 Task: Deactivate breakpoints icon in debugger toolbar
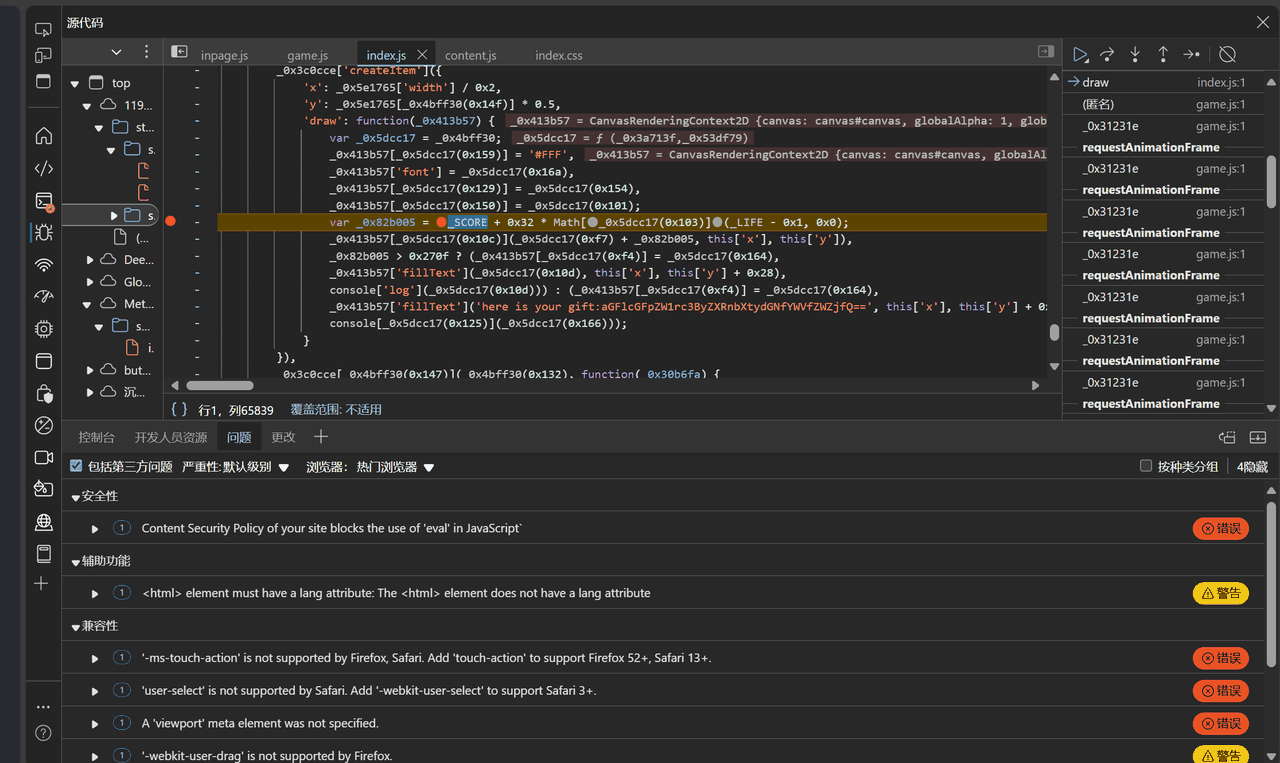pyautogui.click(x=1228, y=55)
